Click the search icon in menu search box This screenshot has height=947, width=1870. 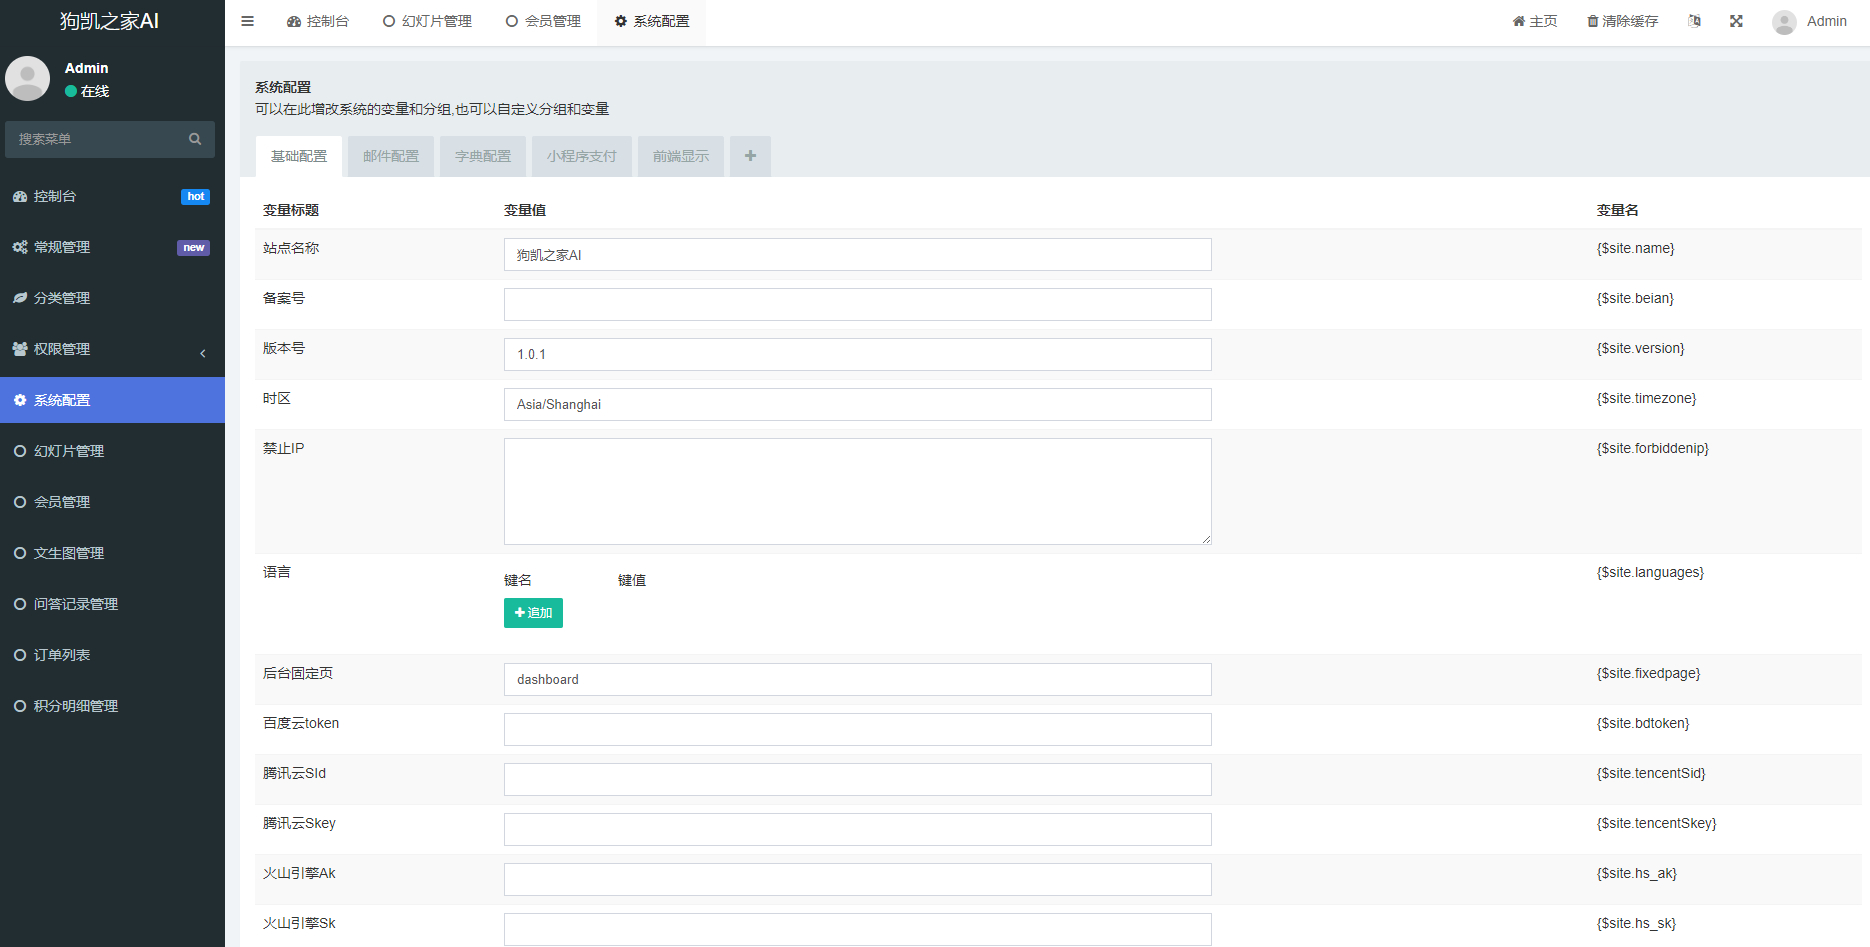click(x=195, y=139)
